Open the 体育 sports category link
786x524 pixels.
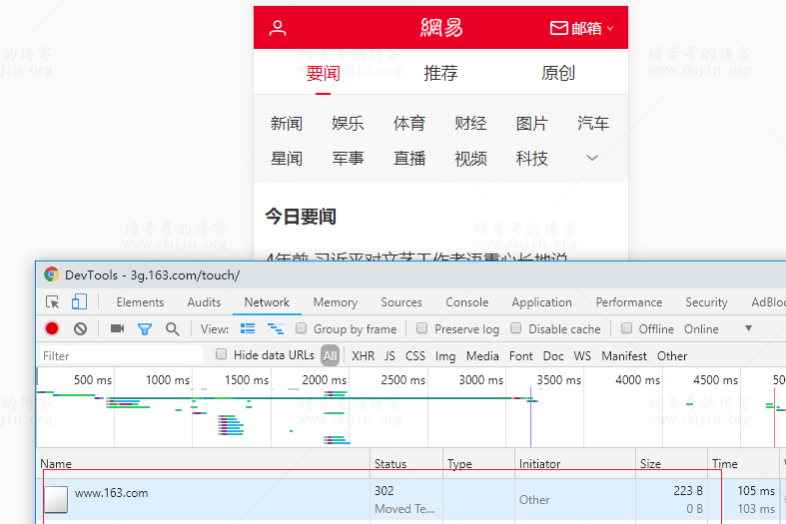[409, 123]
